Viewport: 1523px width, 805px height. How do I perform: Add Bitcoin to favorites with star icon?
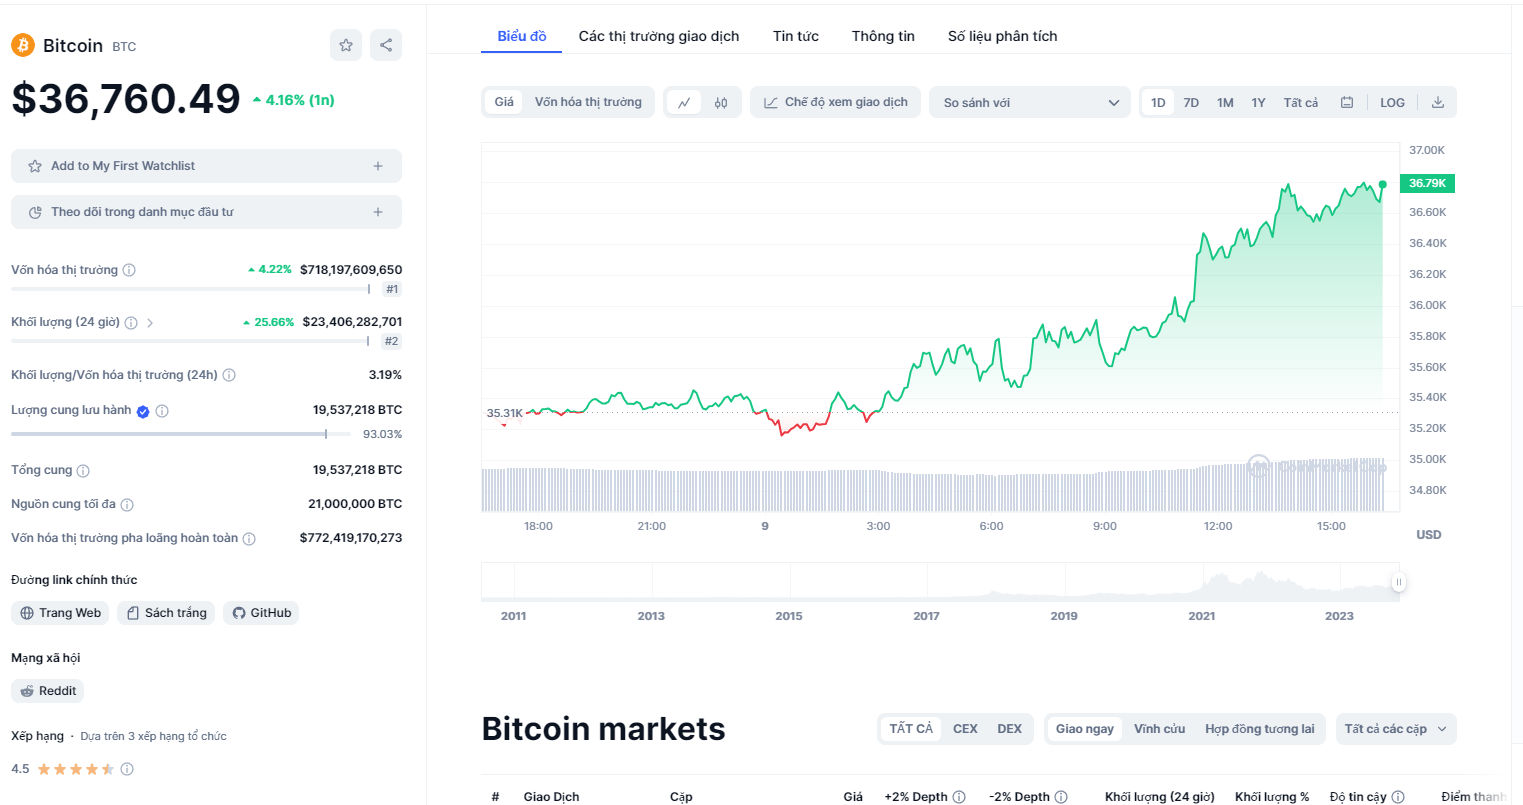coord(346,45)
